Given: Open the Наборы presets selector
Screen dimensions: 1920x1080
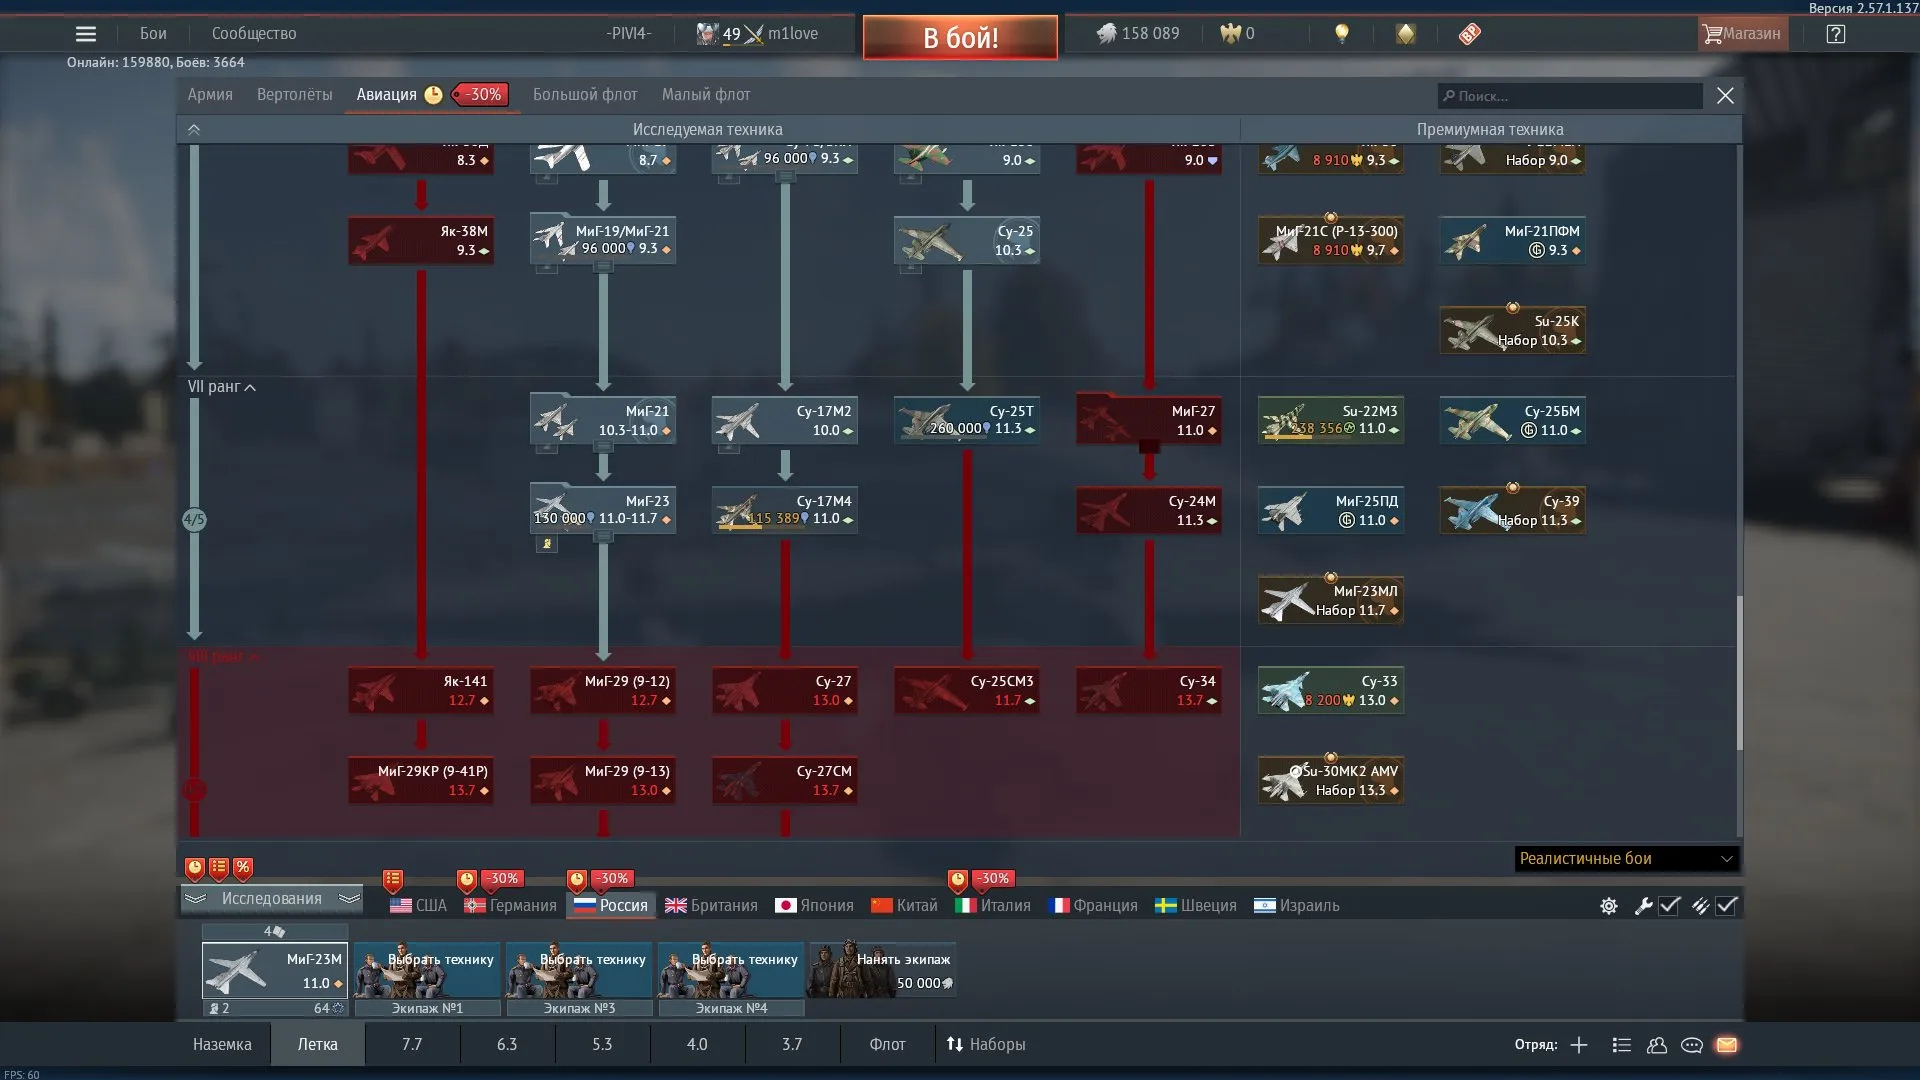Looking at the screenshot, I should [986, 1045].
